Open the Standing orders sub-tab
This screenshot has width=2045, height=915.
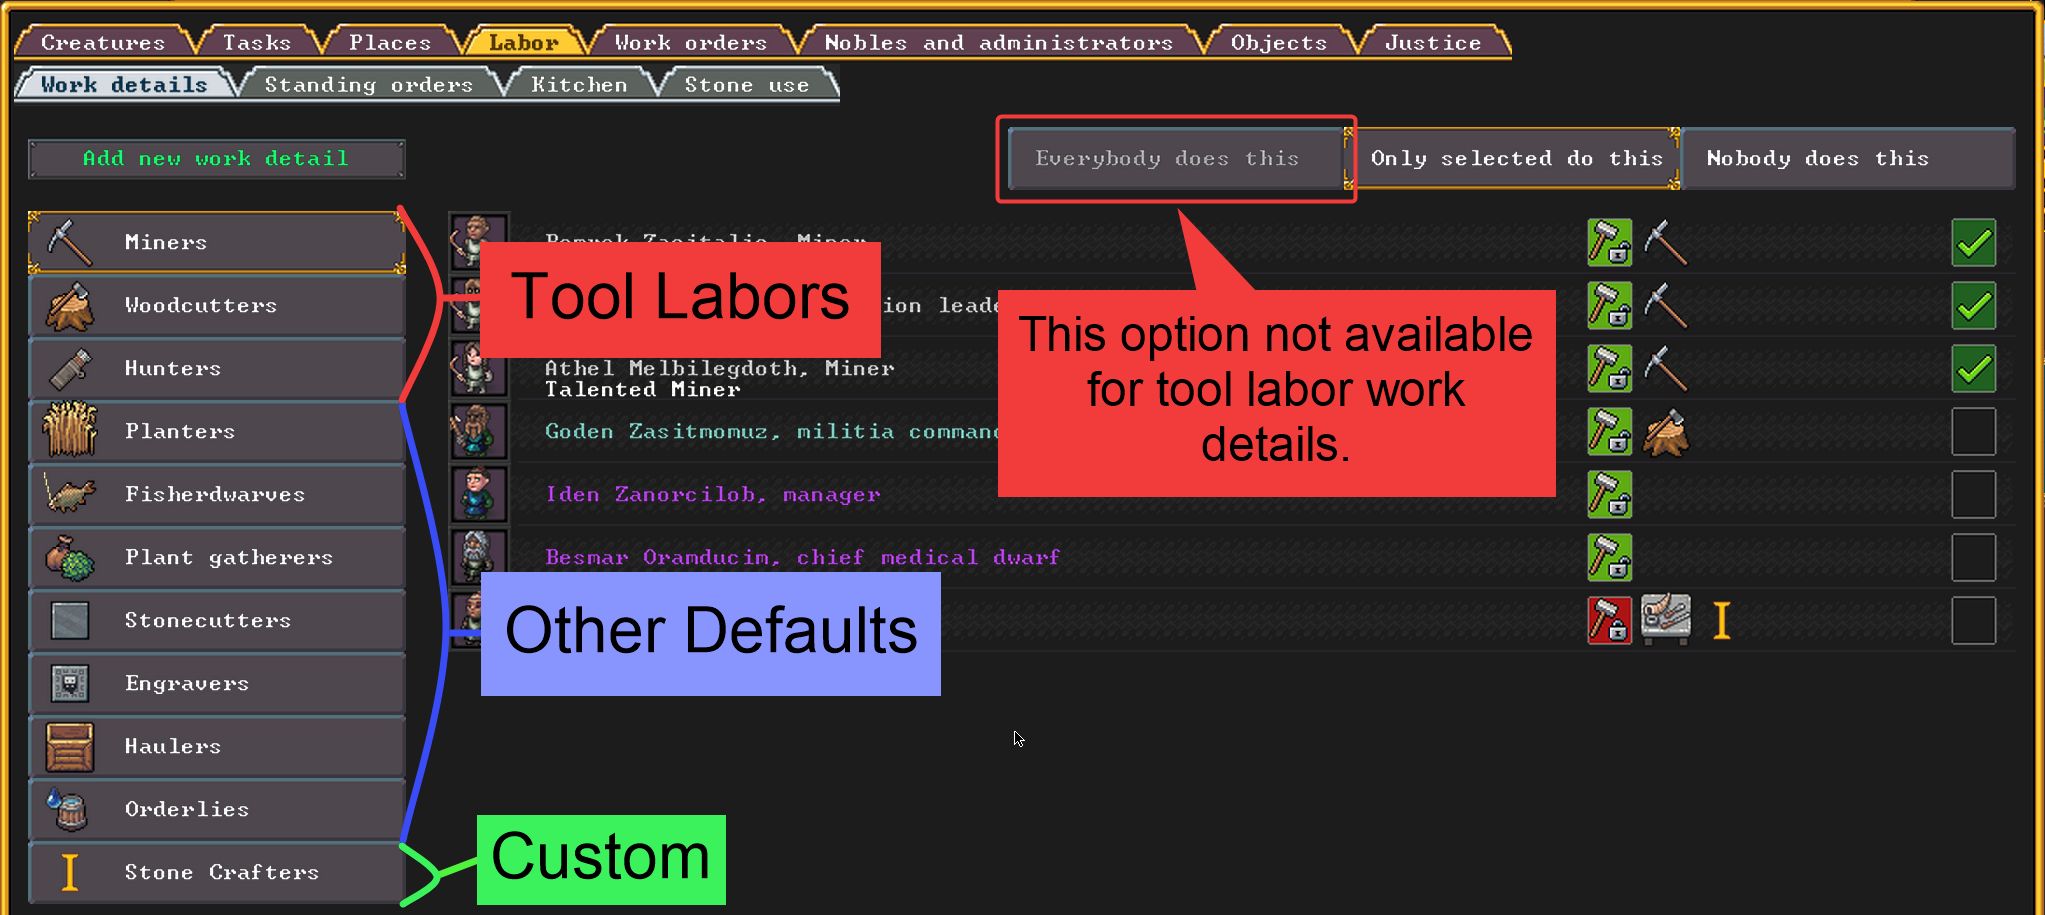click(368, 84)
